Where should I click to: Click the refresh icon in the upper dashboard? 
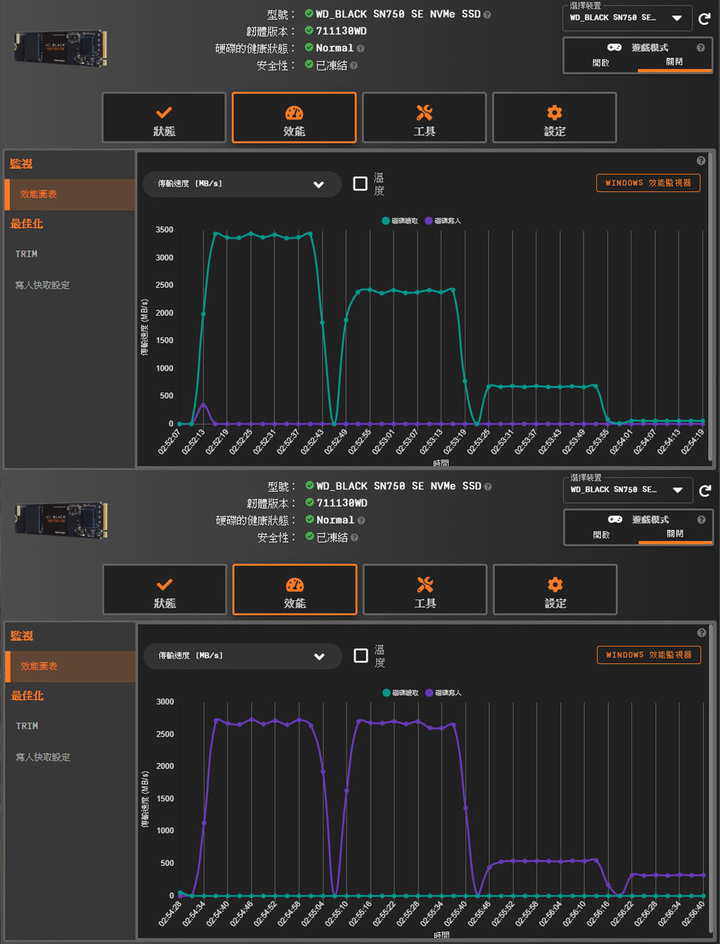(x=704, y=19)
